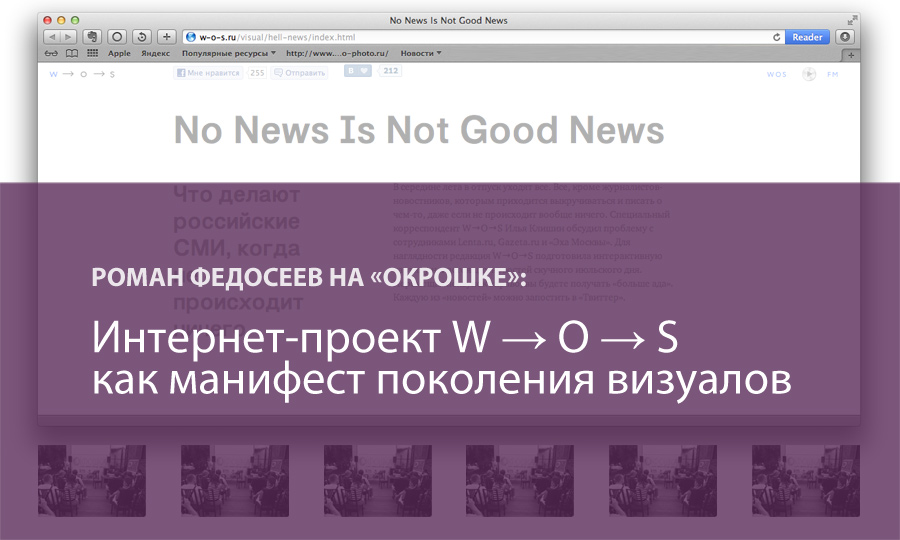
Task: Click the circle icon toolbar button
Action: click(117, 37)
